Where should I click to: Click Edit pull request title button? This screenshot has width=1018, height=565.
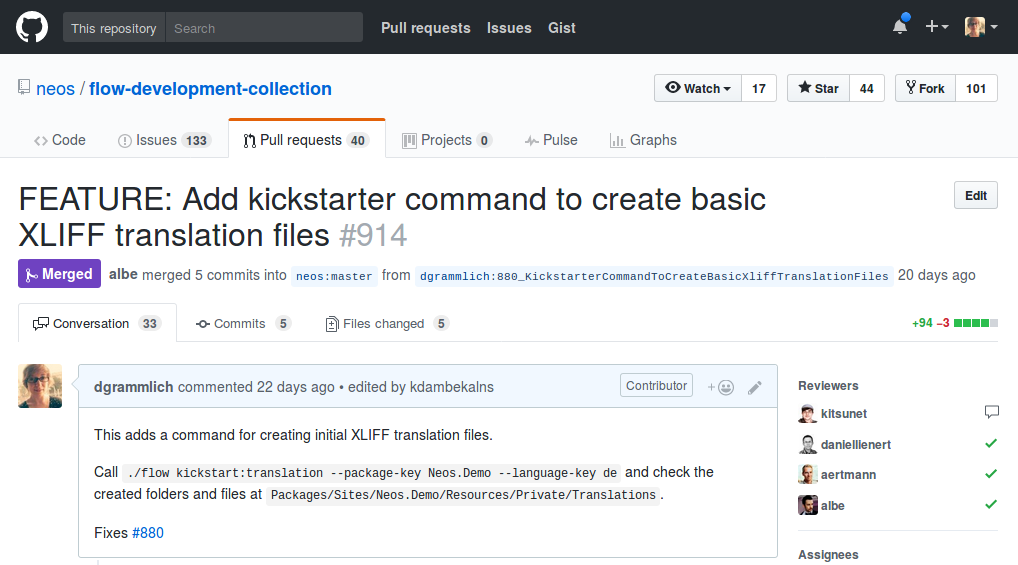tap(975, 195)
